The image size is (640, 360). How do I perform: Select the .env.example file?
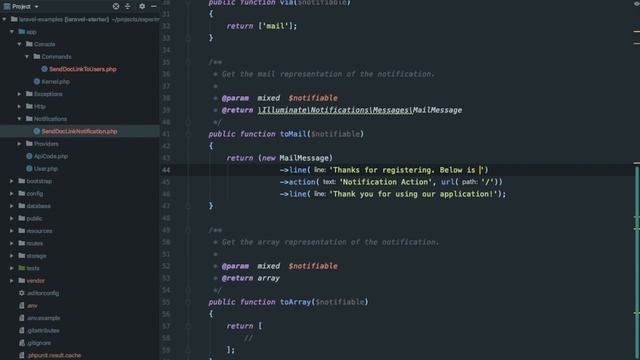pyautogui.click(x=43, y=318)
